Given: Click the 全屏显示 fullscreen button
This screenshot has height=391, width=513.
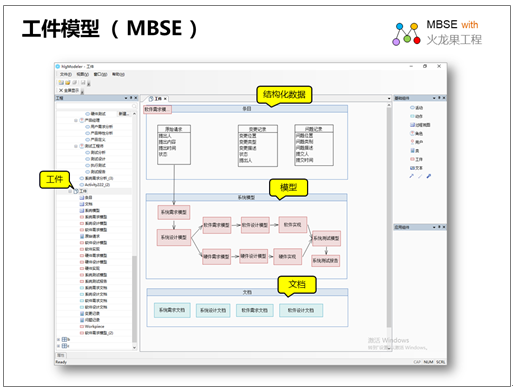Looking at the screenshot, I should (x=69, y=90).
